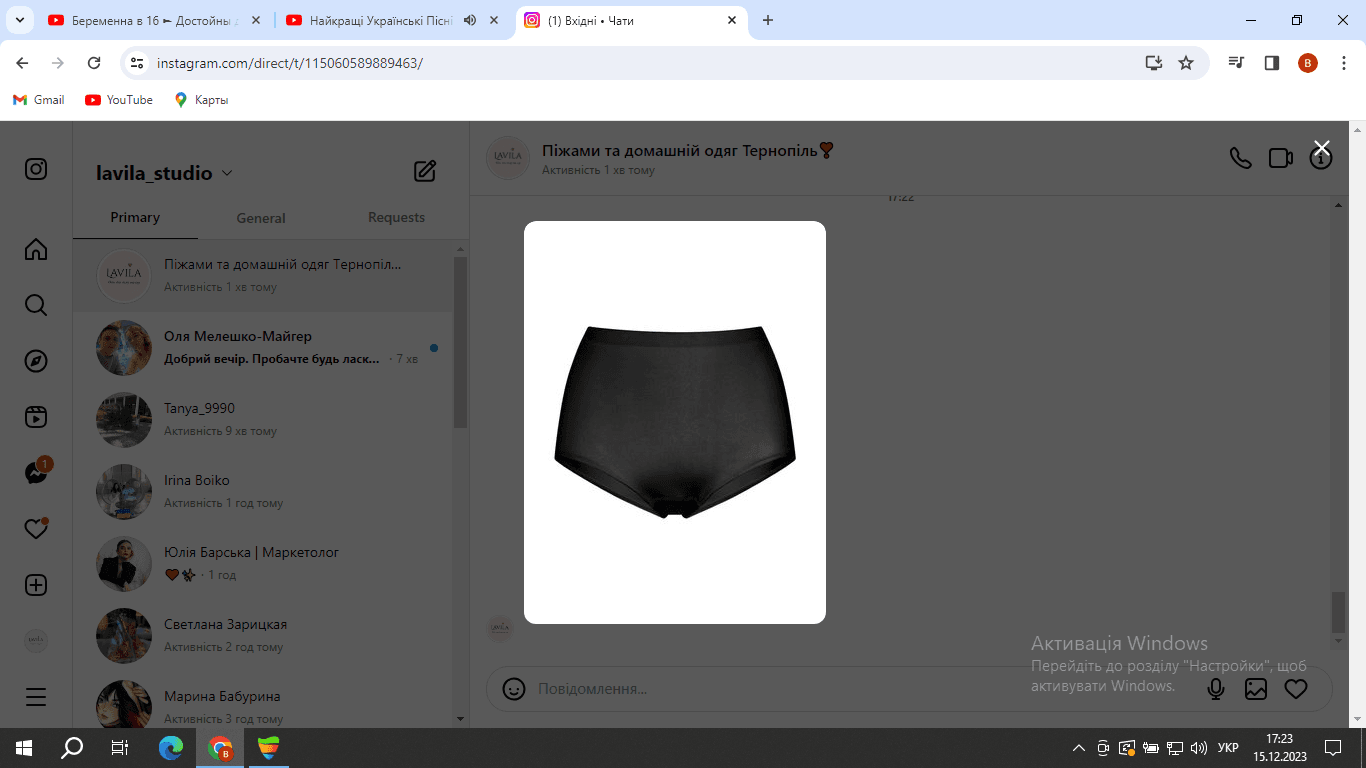The width and height of the screenshot is (1366, 768).
Task: Compose a new message
Action: pos(425,171)
